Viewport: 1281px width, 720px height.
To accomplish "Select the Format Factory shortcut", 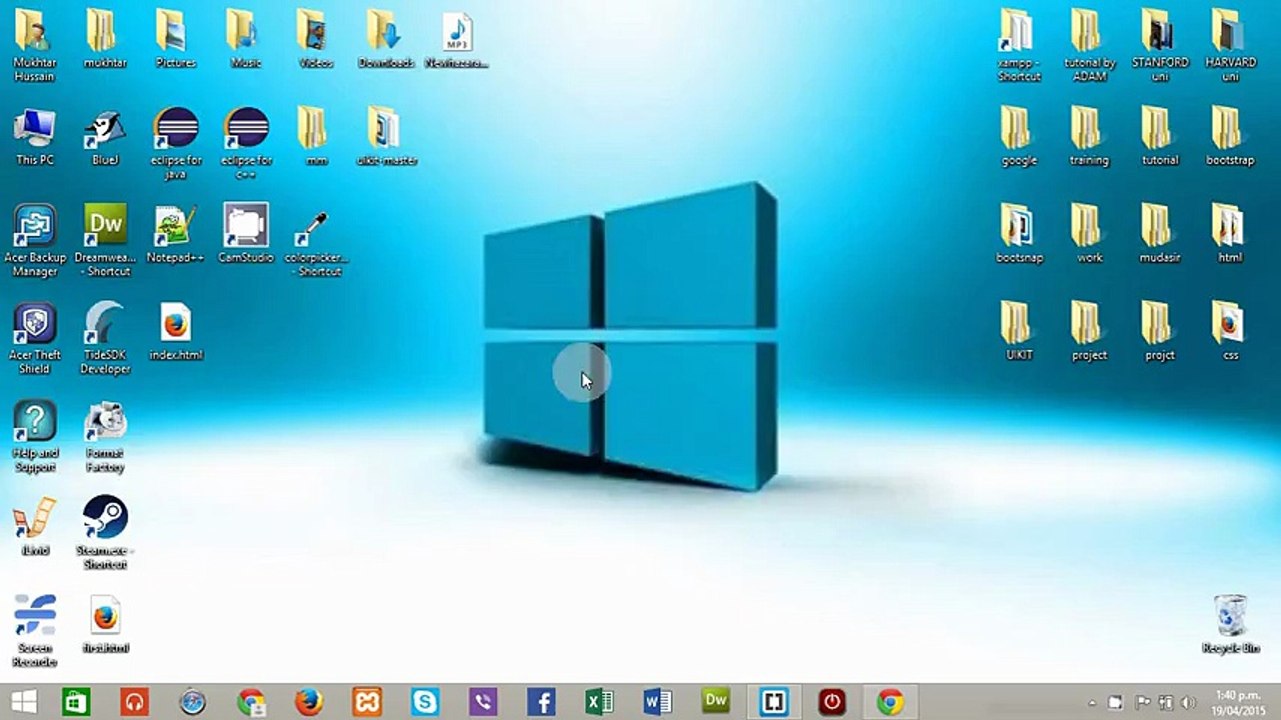I will coord(105,436).
